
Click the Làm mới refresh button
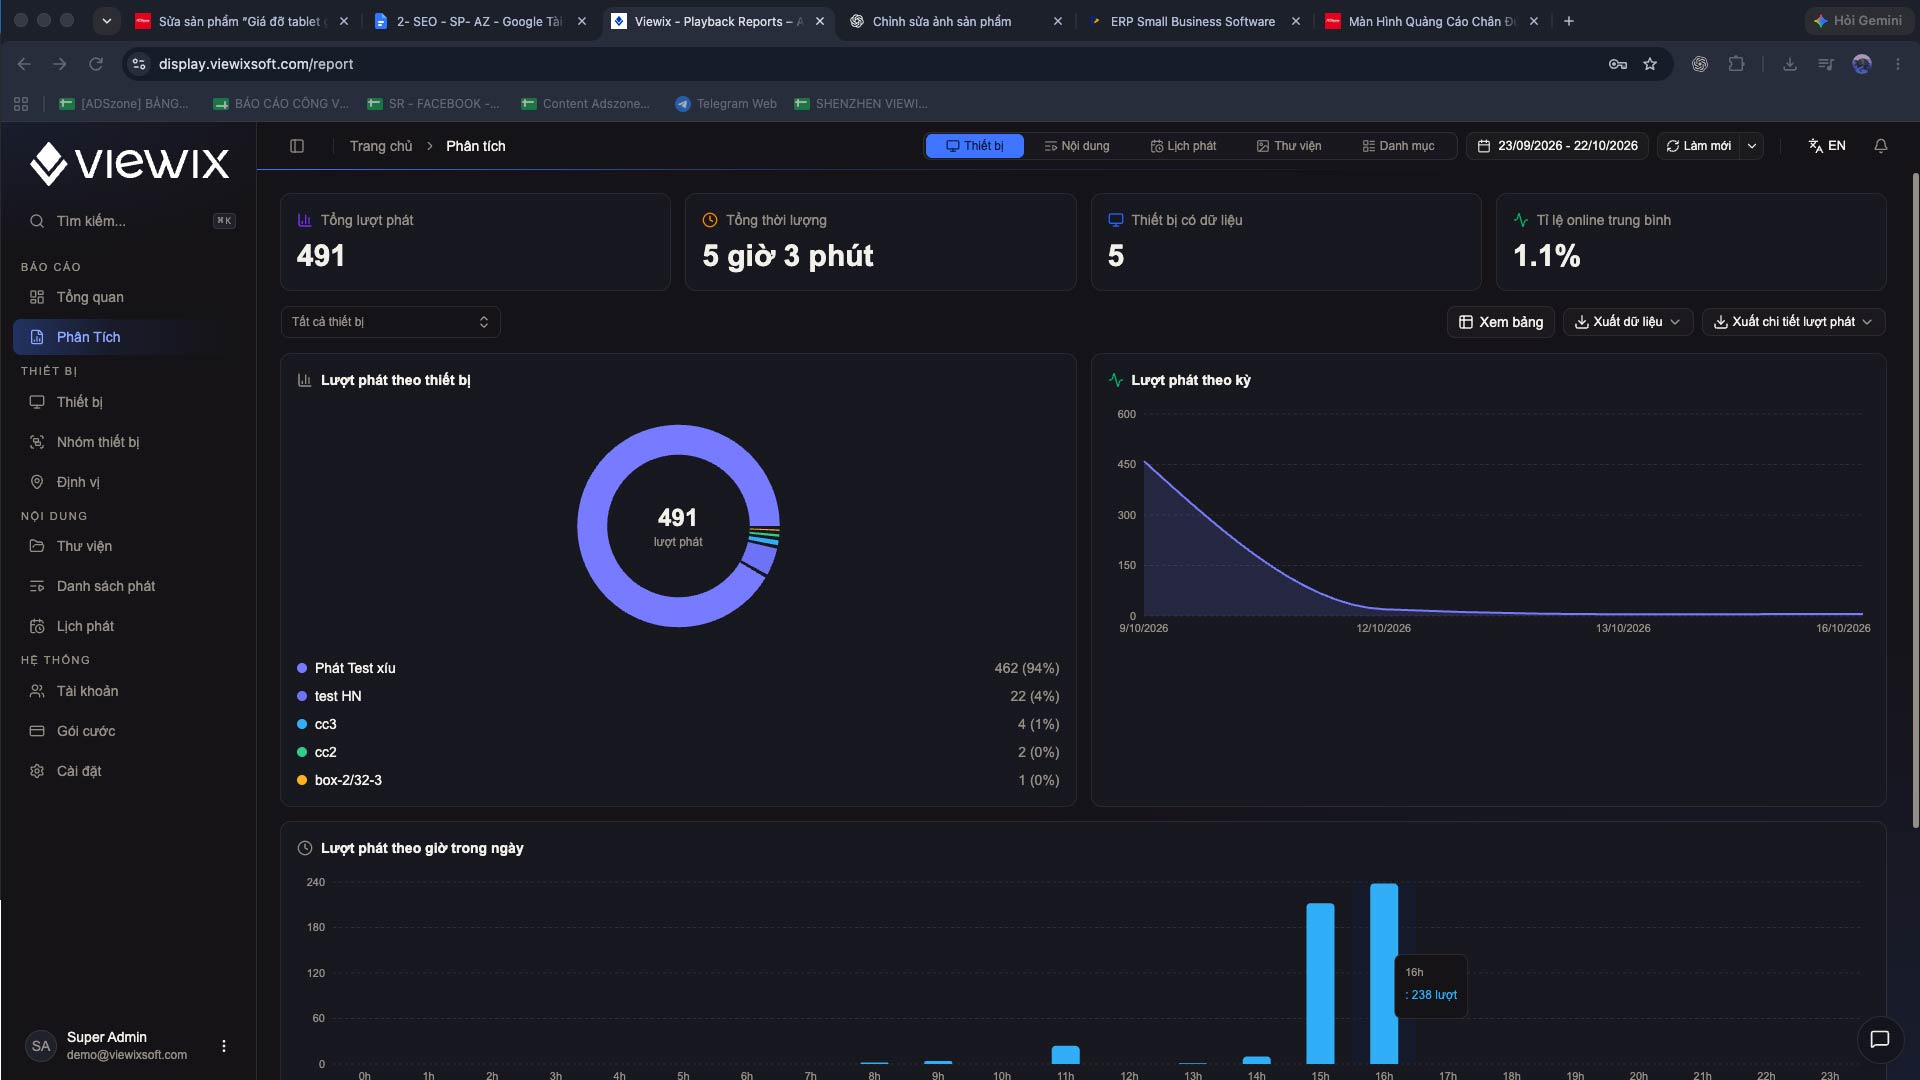1698,146
